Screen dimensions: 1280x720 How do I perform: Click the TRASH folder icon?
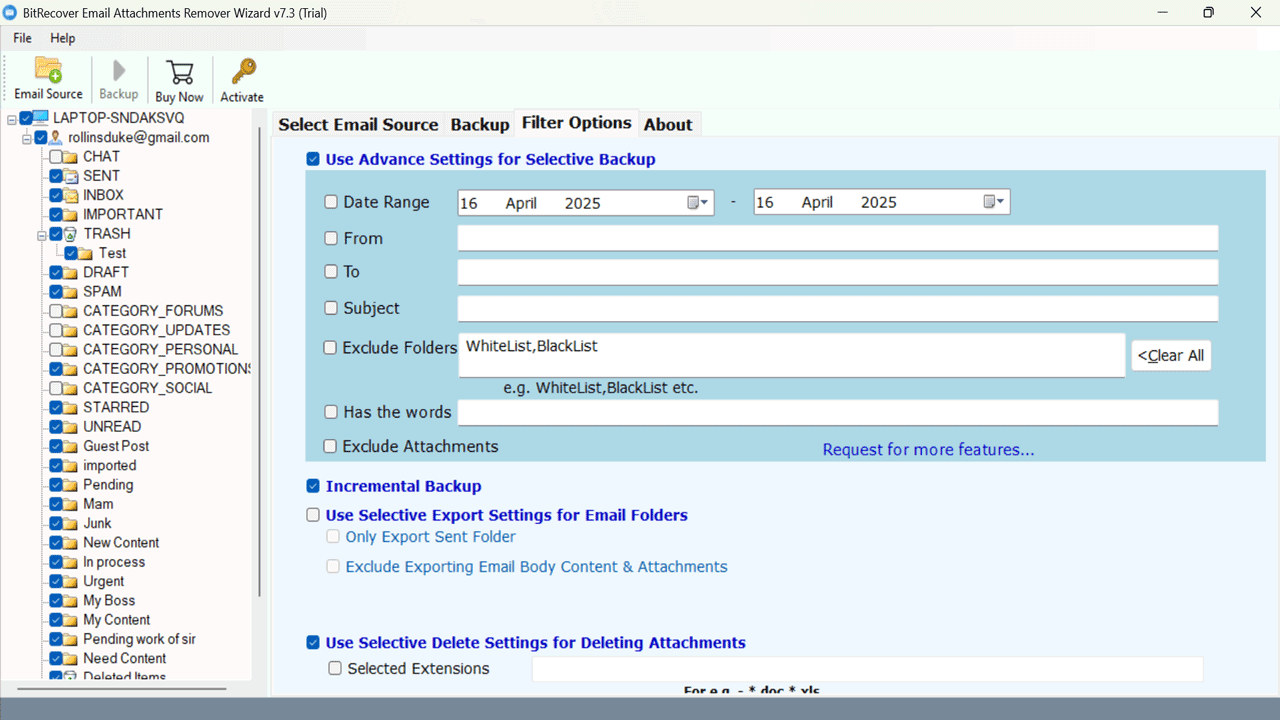pyautogui.click(x=71, y=234)
